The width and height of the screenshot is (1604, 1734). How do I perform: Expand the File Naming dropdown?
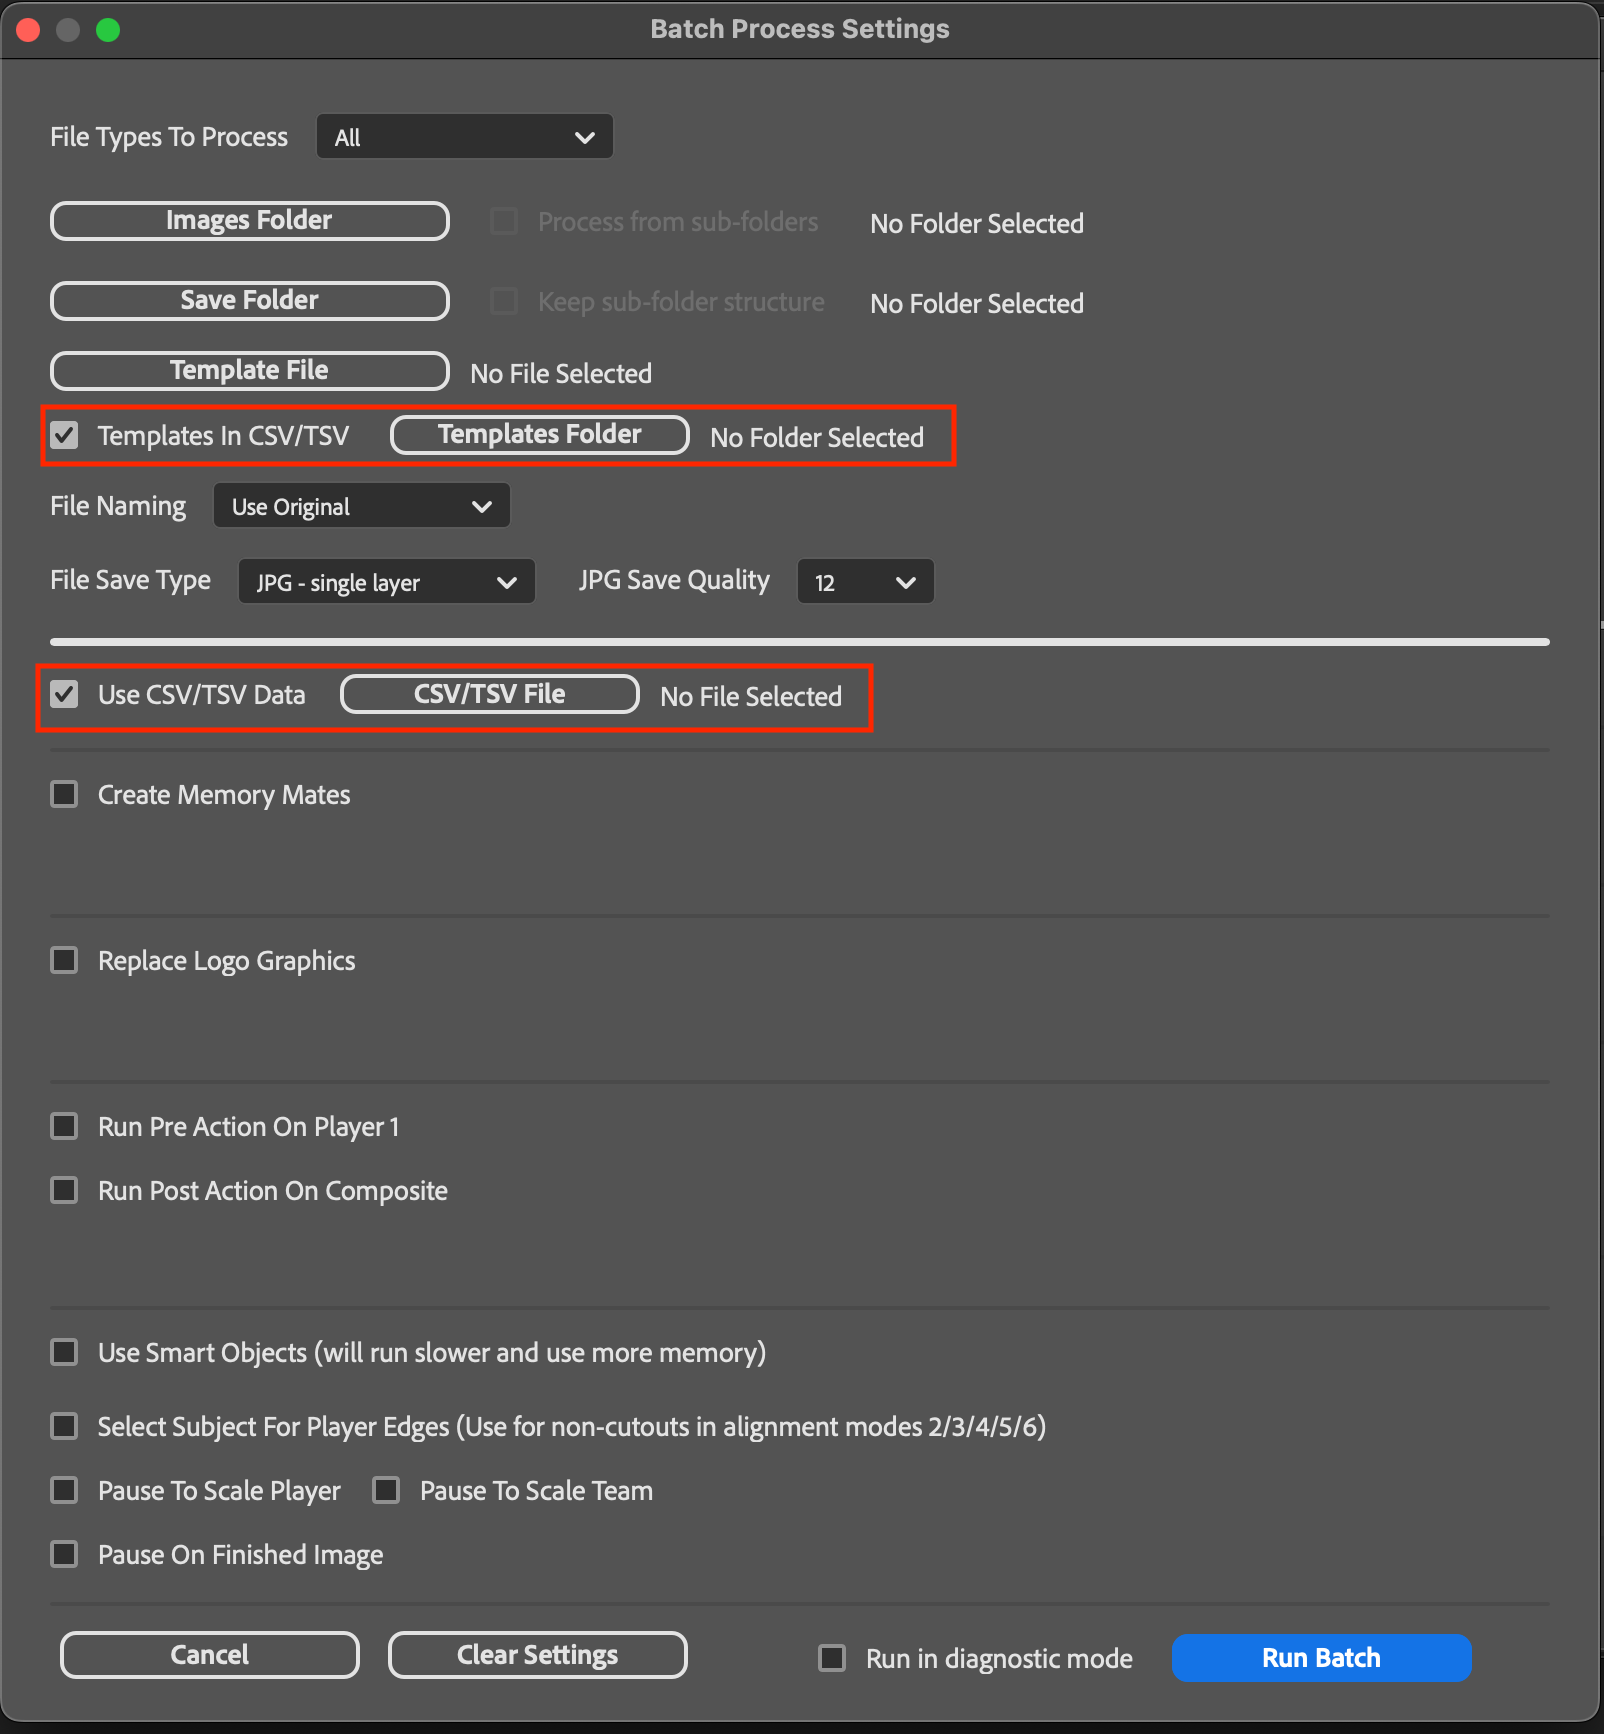point(361,507)
